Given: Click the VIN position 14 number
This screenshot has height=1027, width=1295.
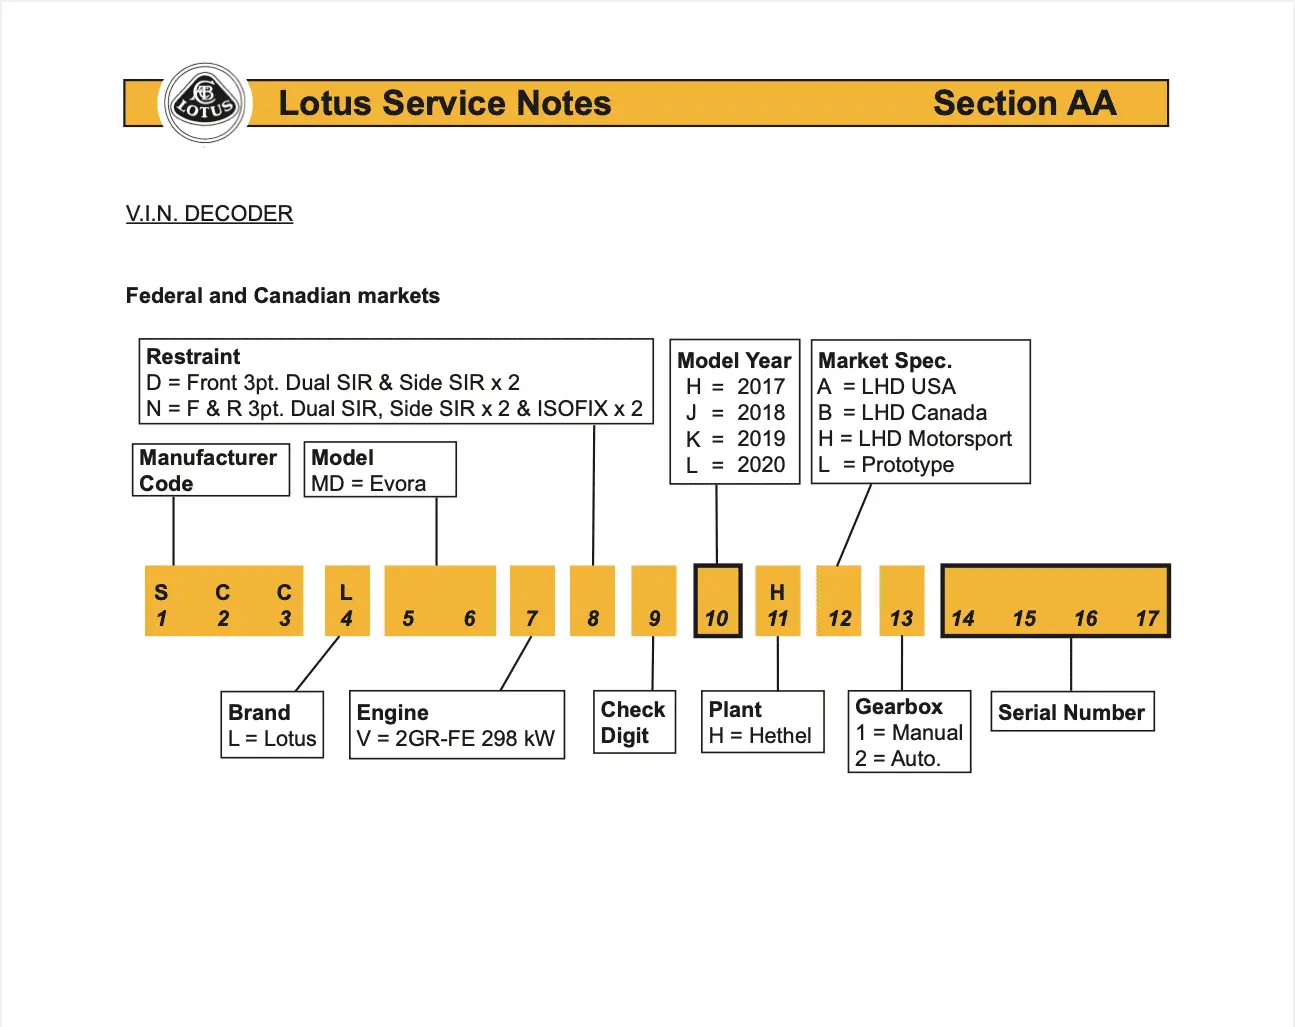Looking at the screenshot, I should 963,619.
